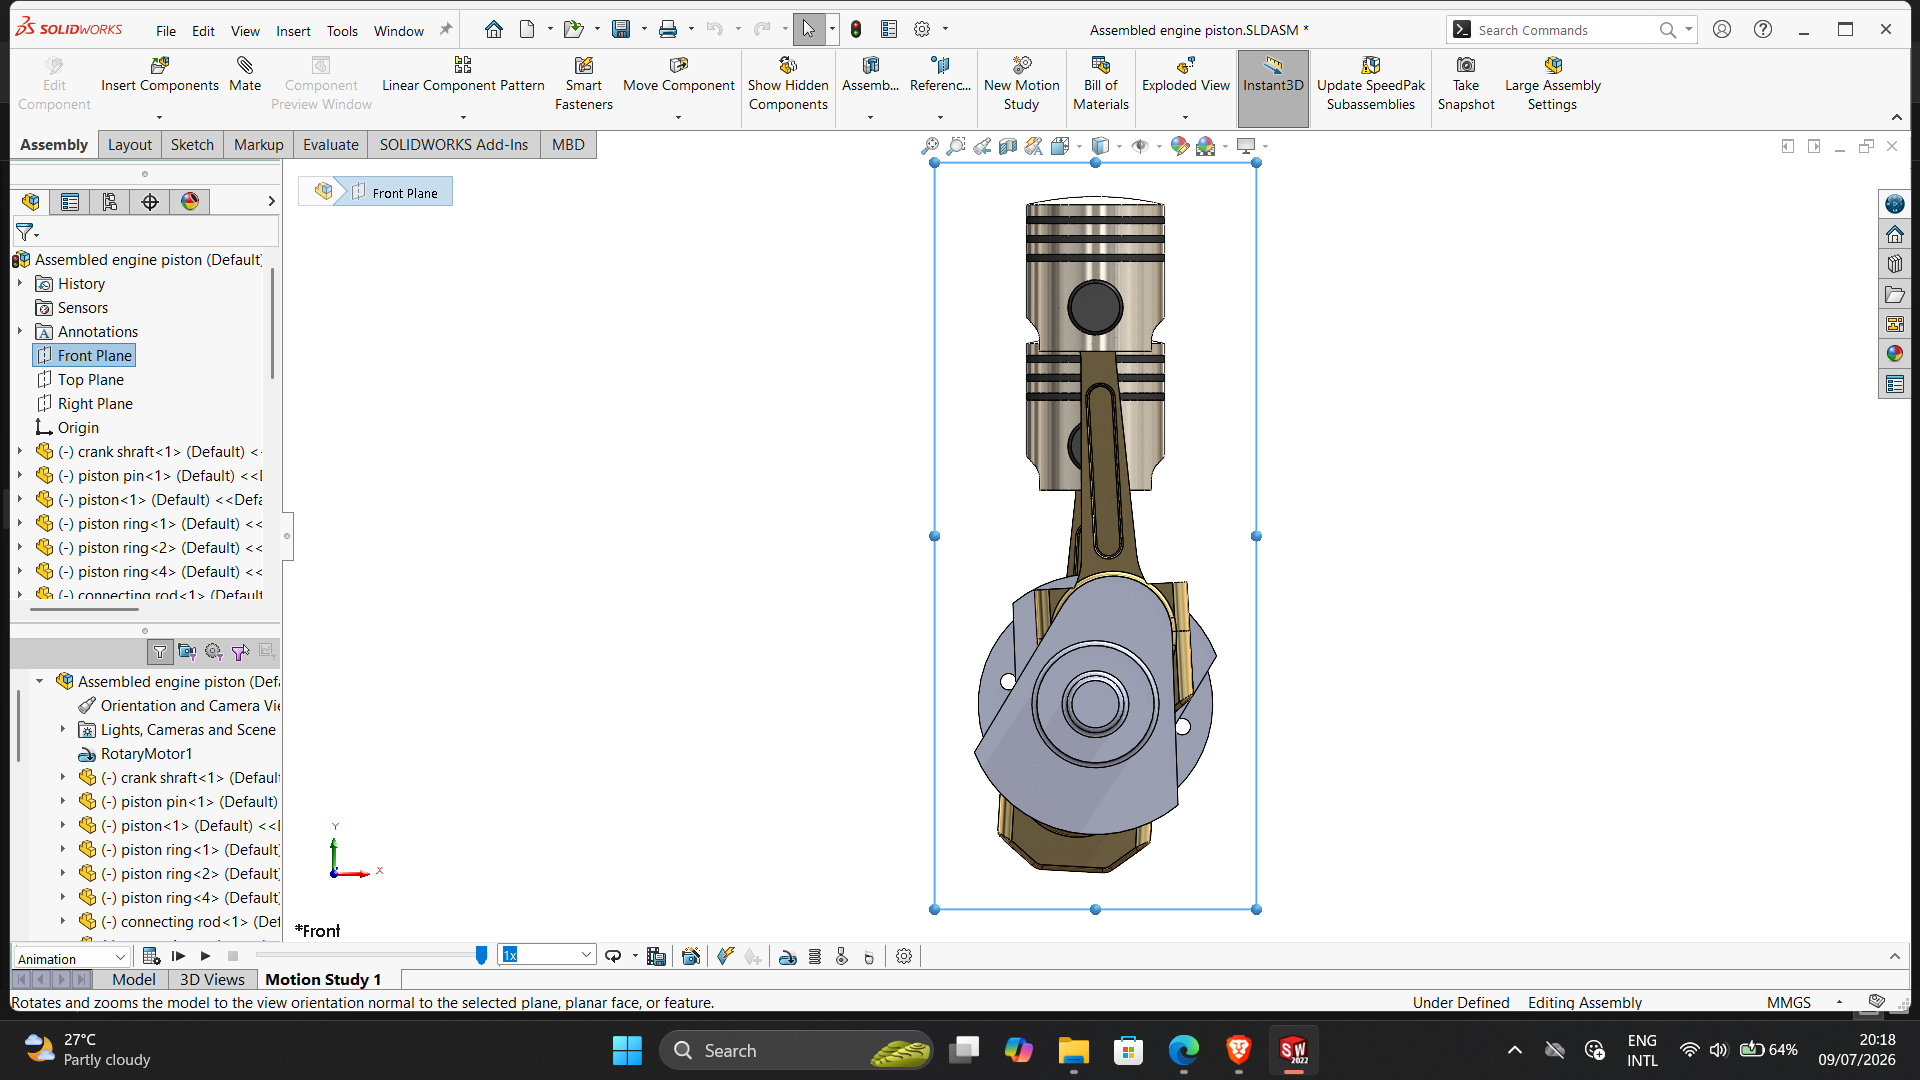Open the playback speed 1x dropdown
The width and height of the screenshot is (1920, 1080).
pyautogui.click(x=548, y=955)
